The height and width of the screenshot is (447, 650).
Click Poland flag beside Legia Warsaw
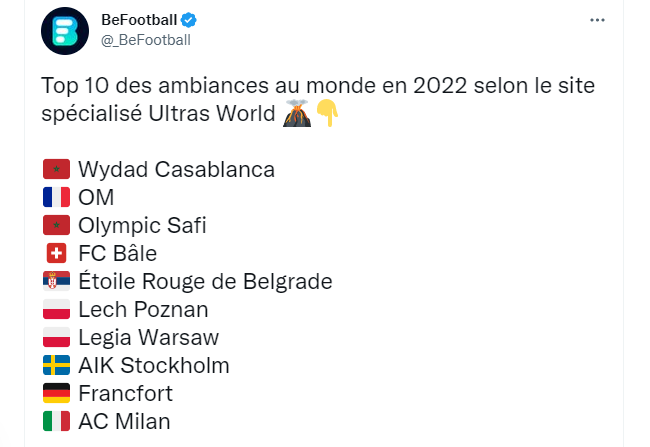(x=56, y=338)
